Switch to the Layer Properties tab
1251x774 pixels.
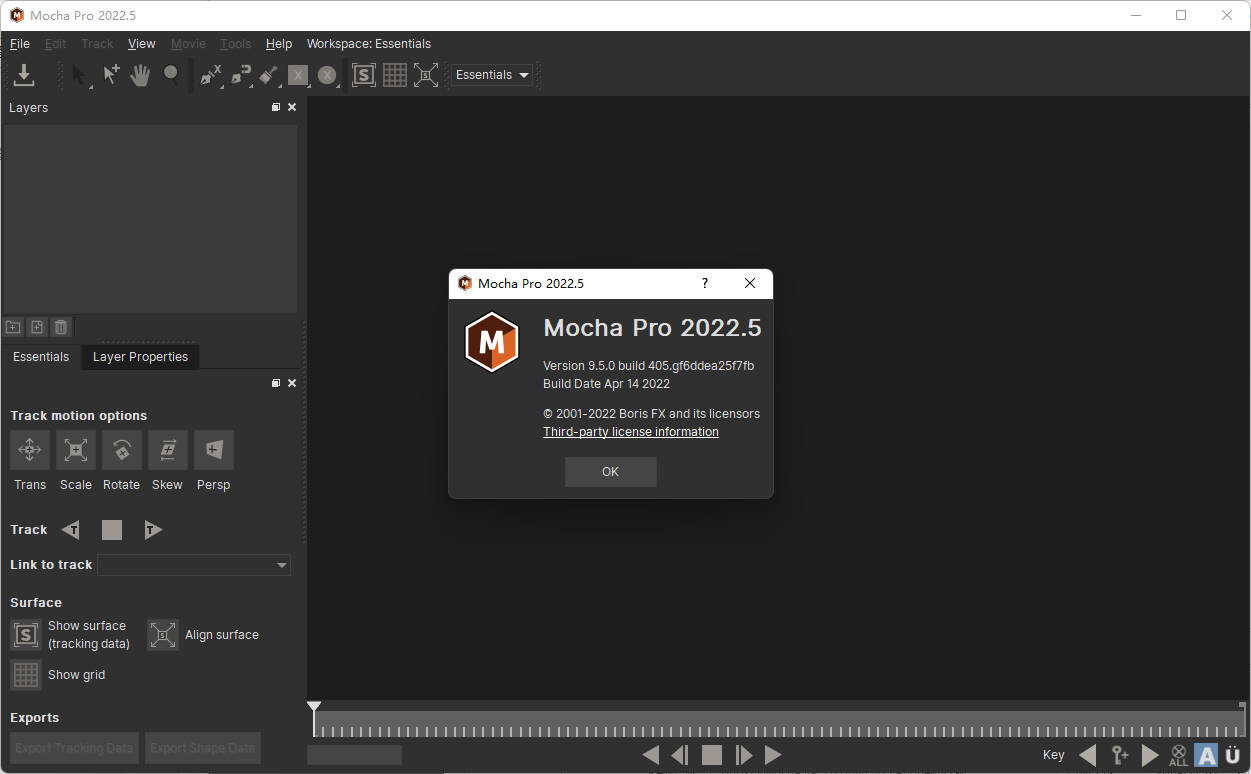pos(140,357)
